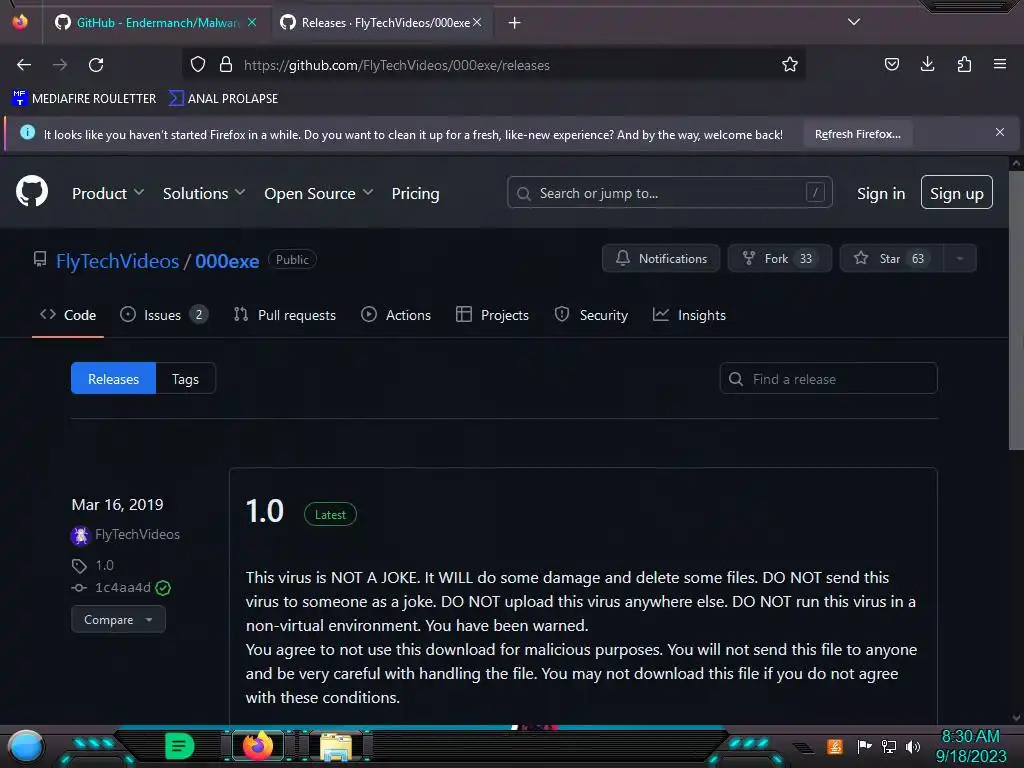Open the volume speaker icon
The image size is (1024, 768).
(x=913, y=746)
